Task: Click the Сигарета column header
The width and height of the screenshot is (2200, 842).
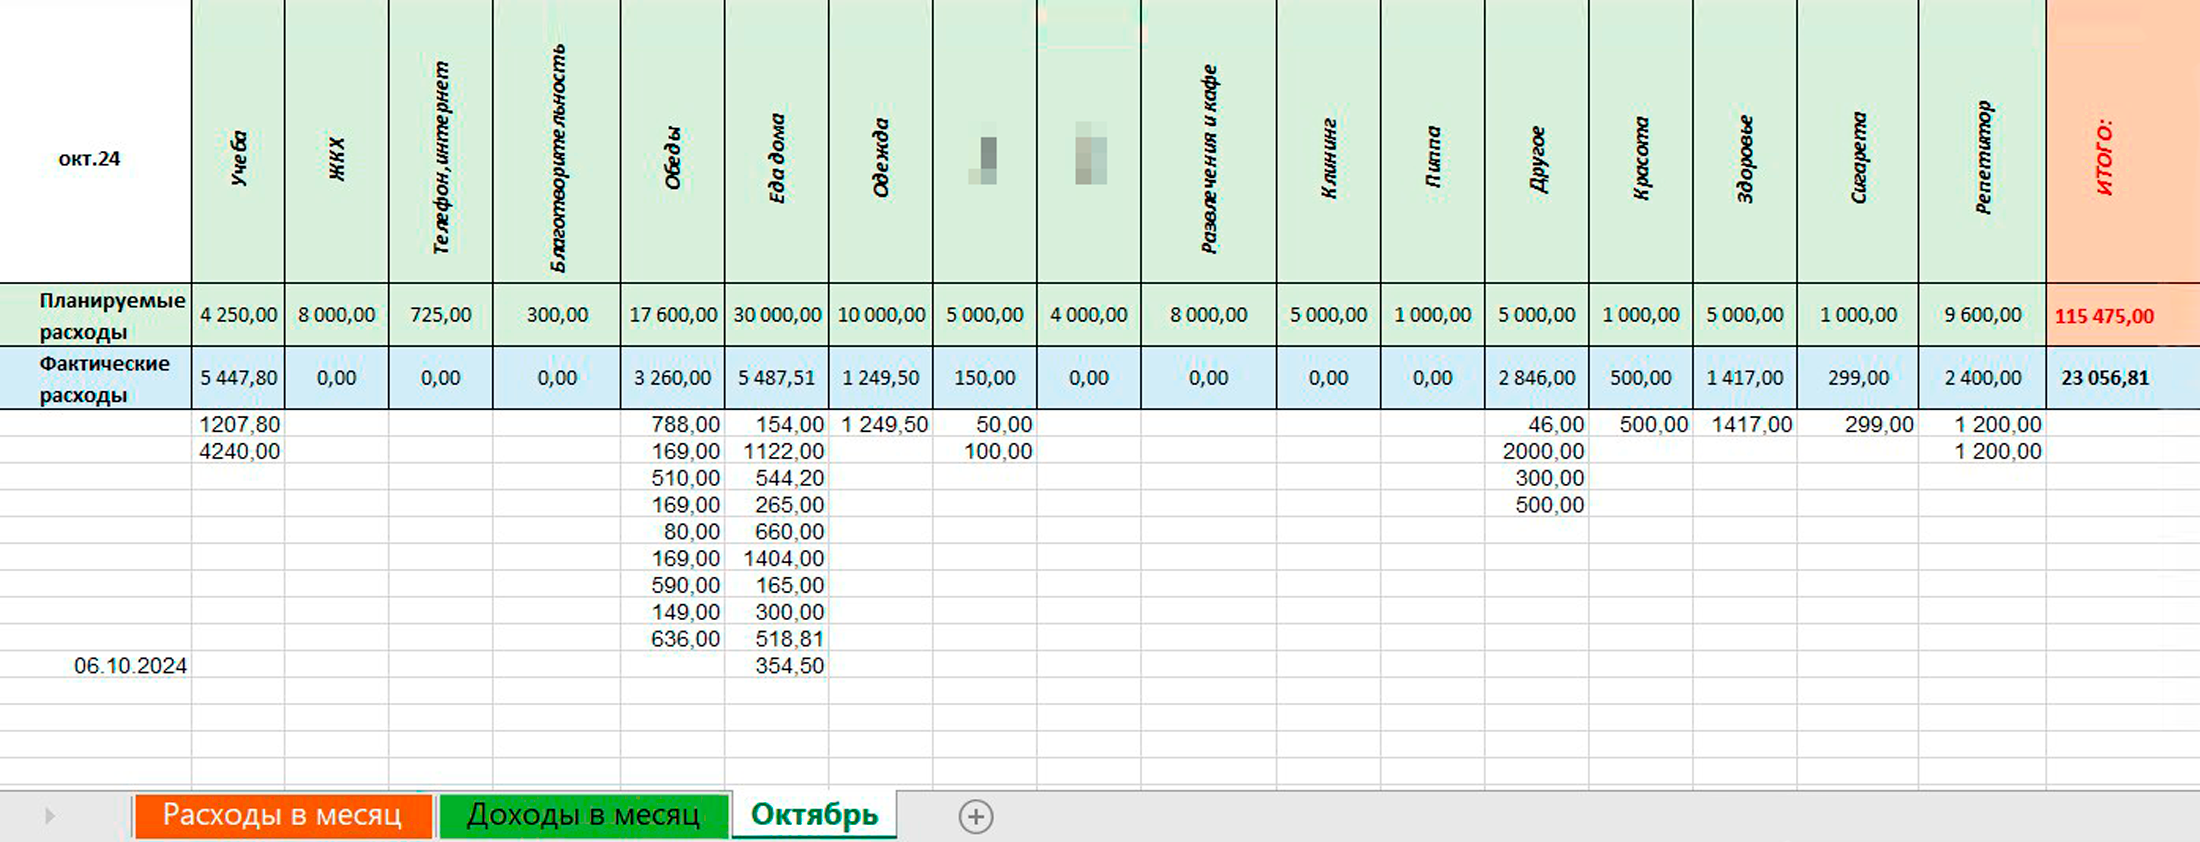Action: pyautogui.click(x=1857, y=141)
